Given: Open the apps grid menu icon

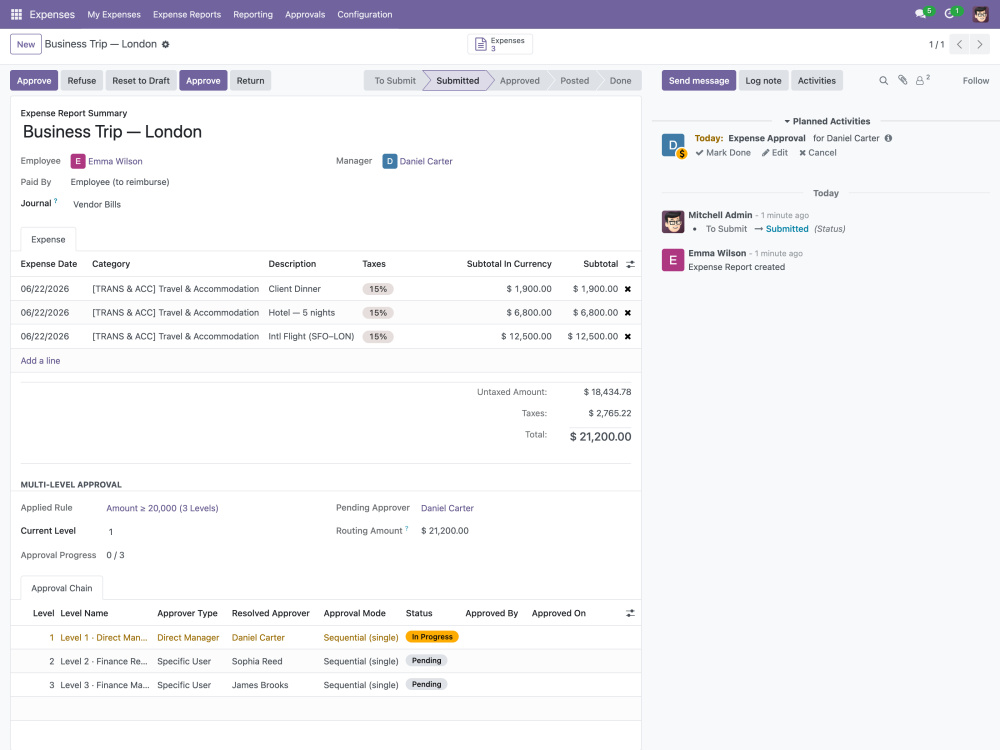Looking at the screenshot, I should (17, 14).
